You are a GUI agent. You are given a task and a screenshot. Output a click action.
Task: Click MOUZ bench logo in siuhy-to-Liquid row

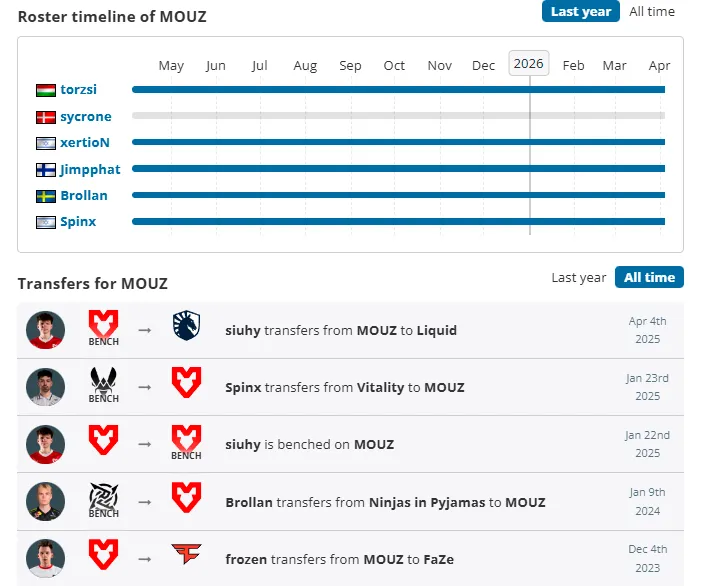(103, 328)
